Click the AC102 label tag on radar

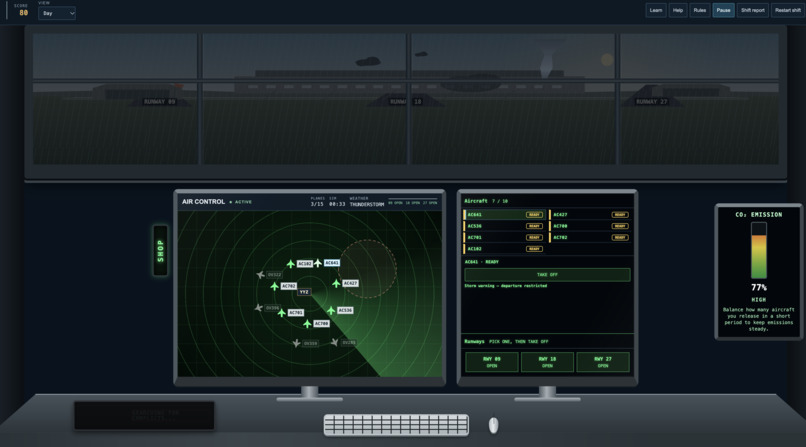pos(305,264)
